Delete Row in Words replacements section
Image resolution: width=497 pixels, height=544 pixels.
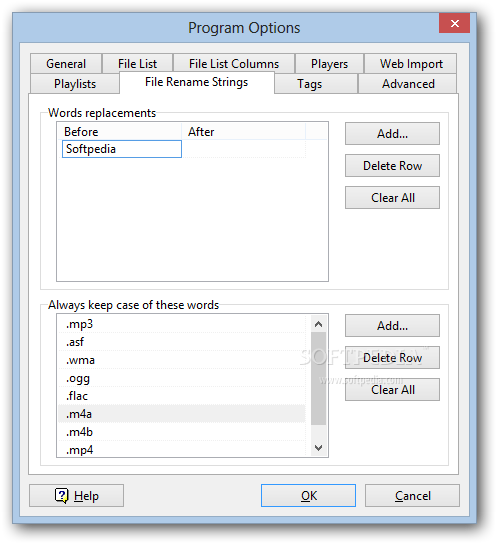pyautogui.click(x=392, y=165)
